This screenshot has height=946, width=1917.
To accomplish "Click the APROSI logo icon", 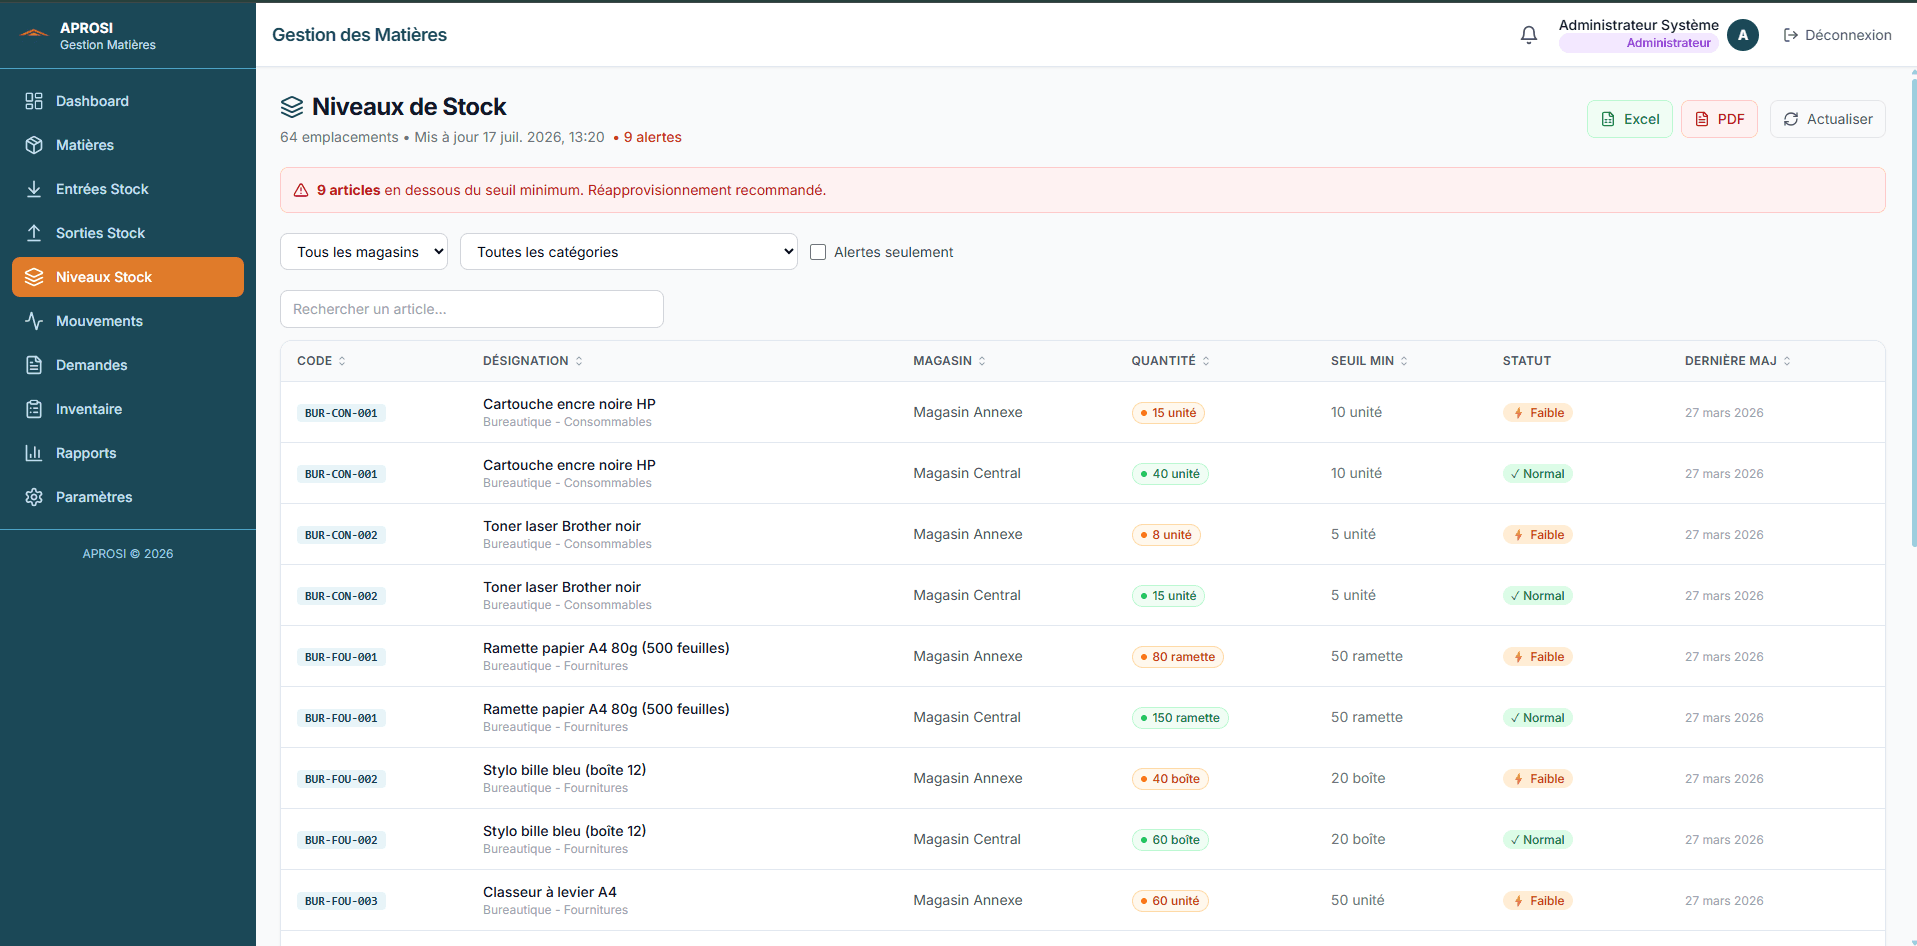I will (x=34, y=34).
